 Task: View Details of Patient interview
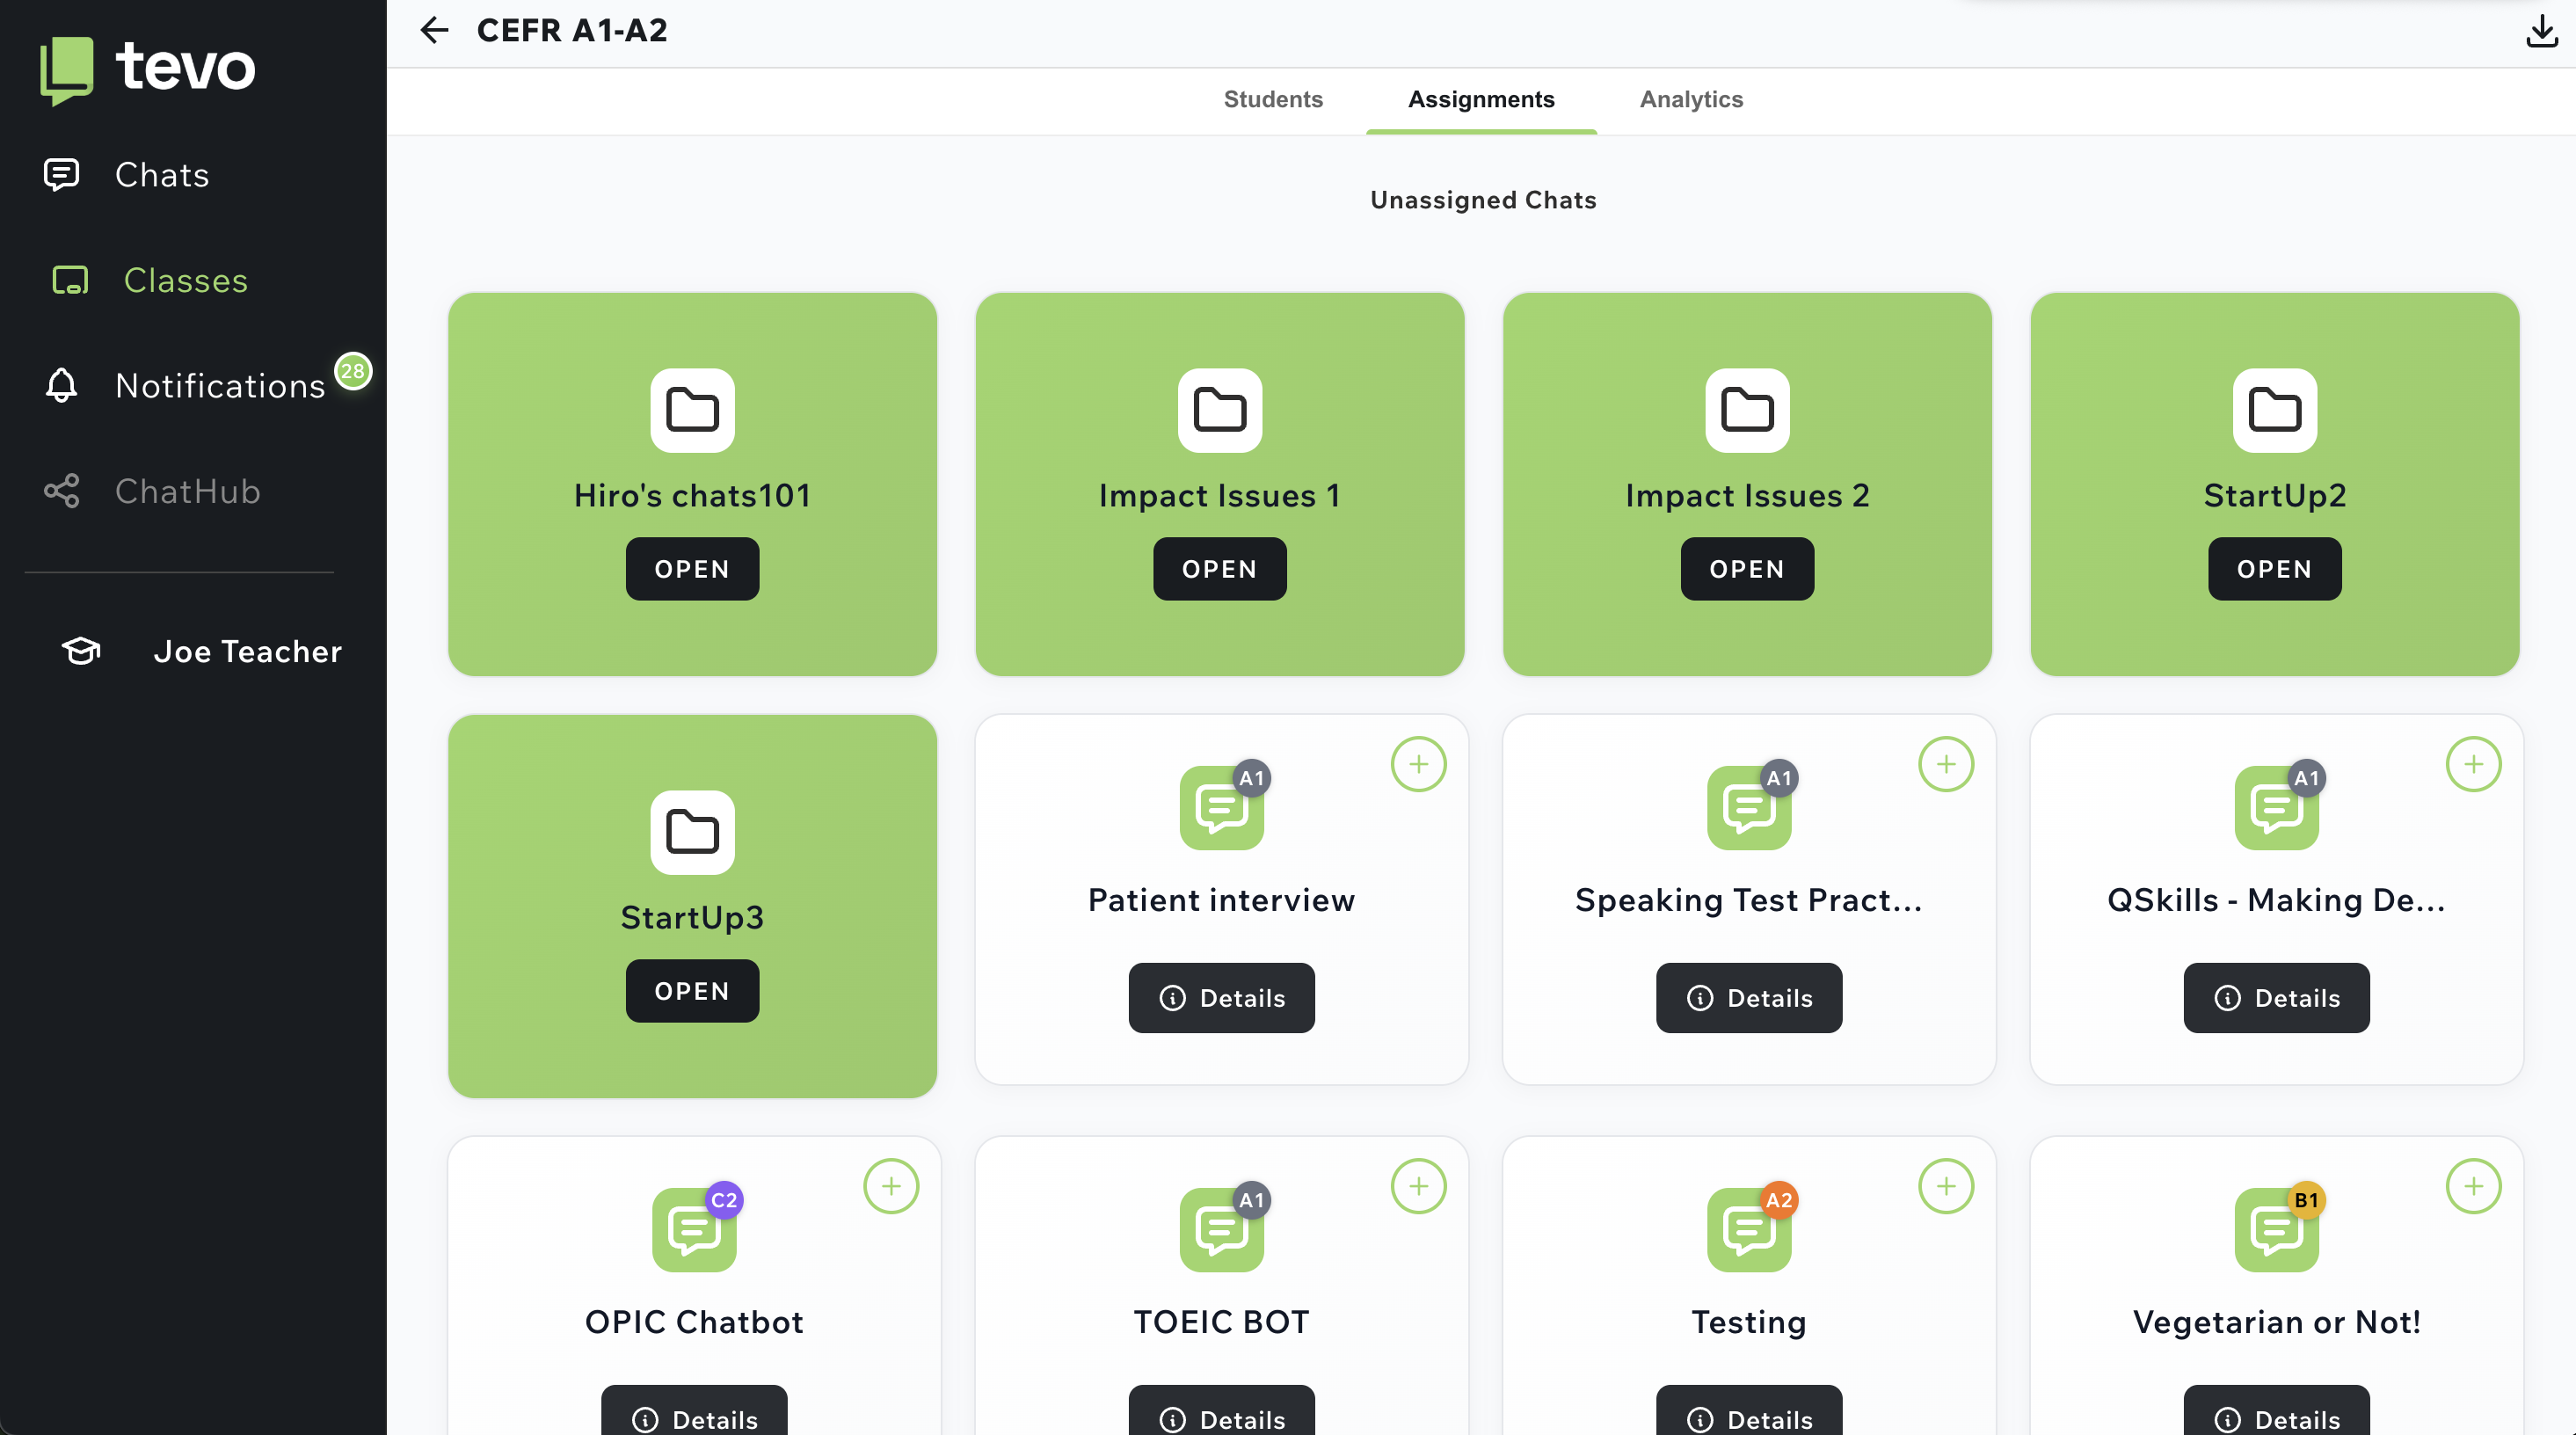(1221, 998)
